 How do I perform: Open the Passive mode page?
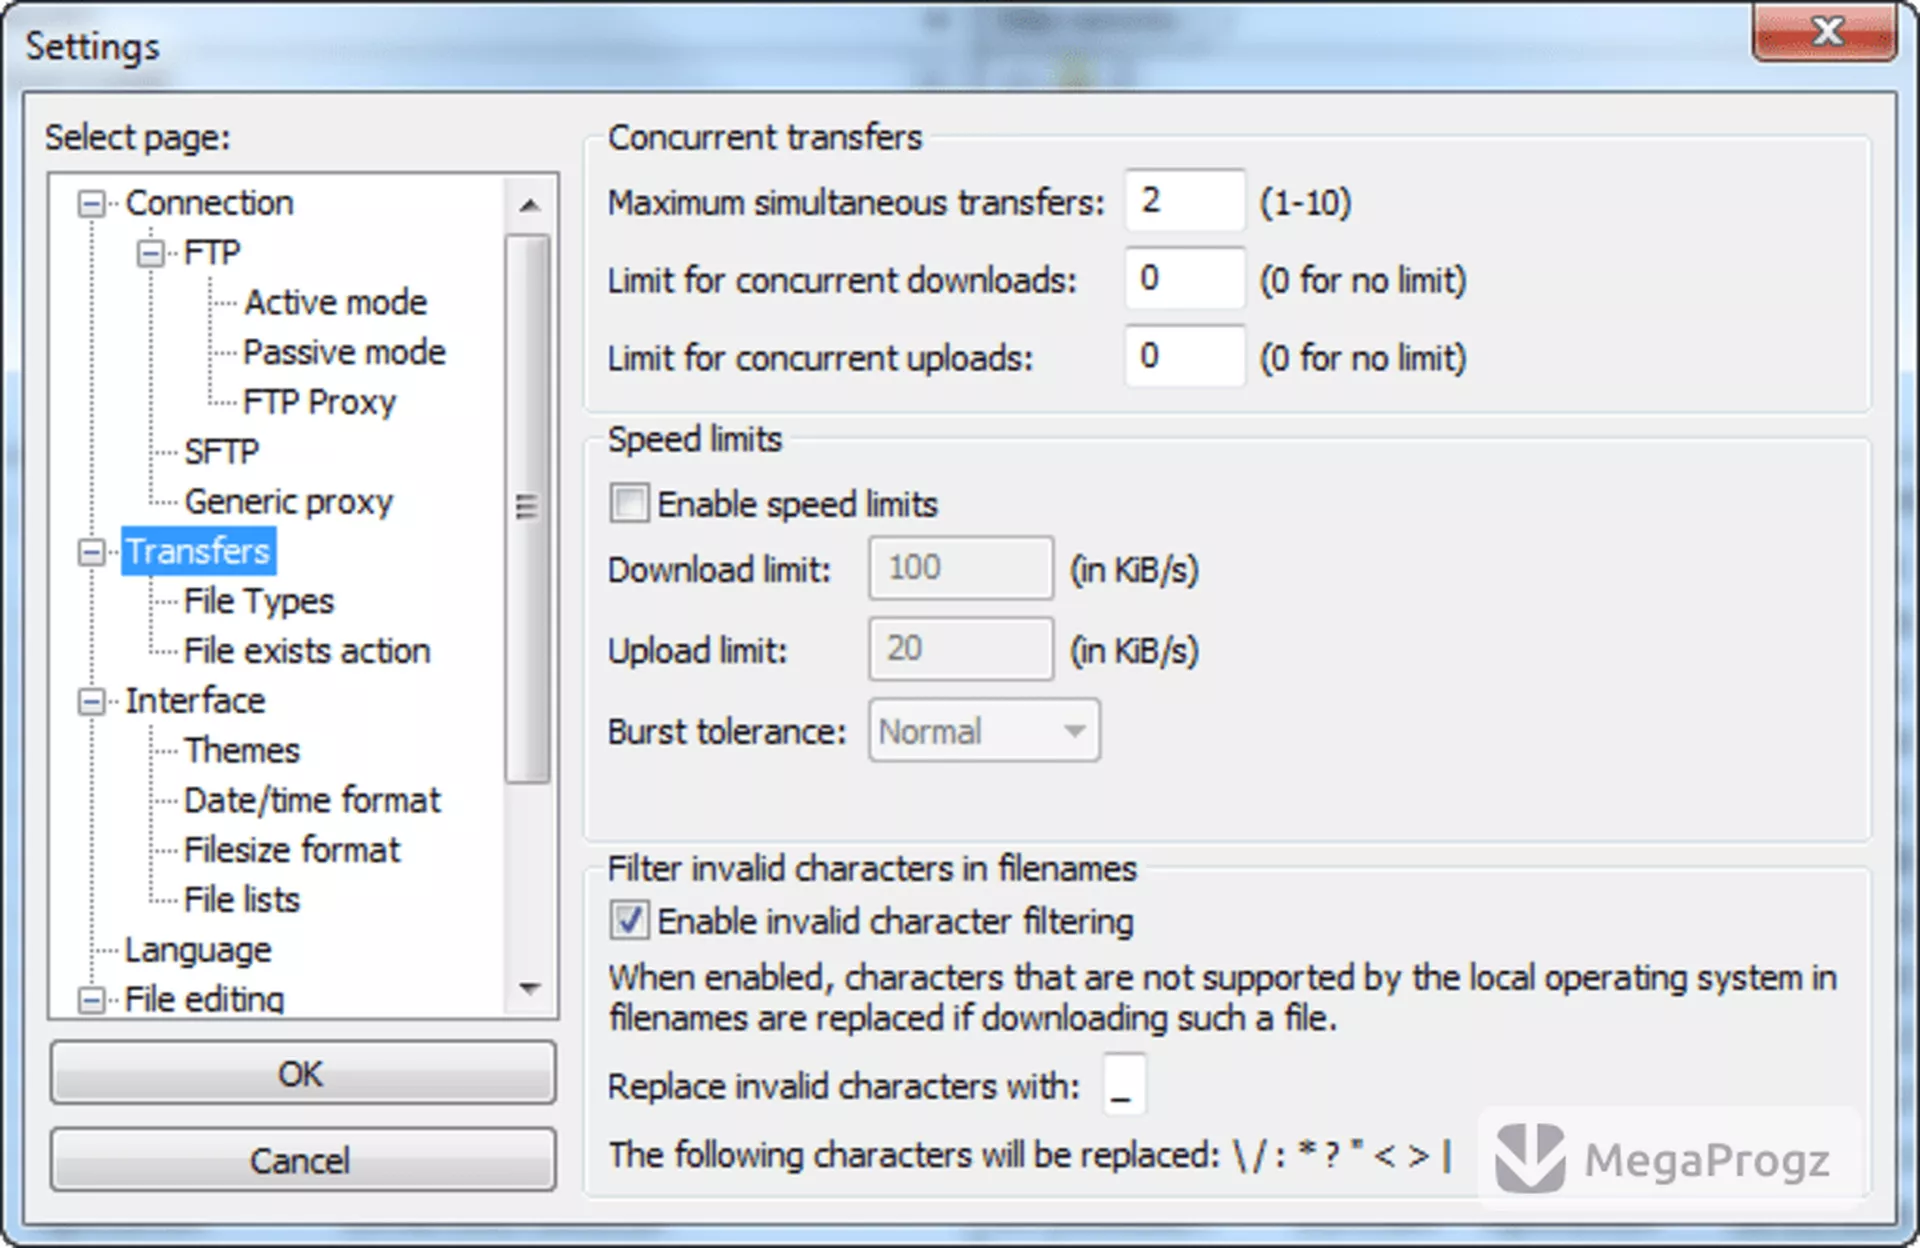(x=344, y=352)
